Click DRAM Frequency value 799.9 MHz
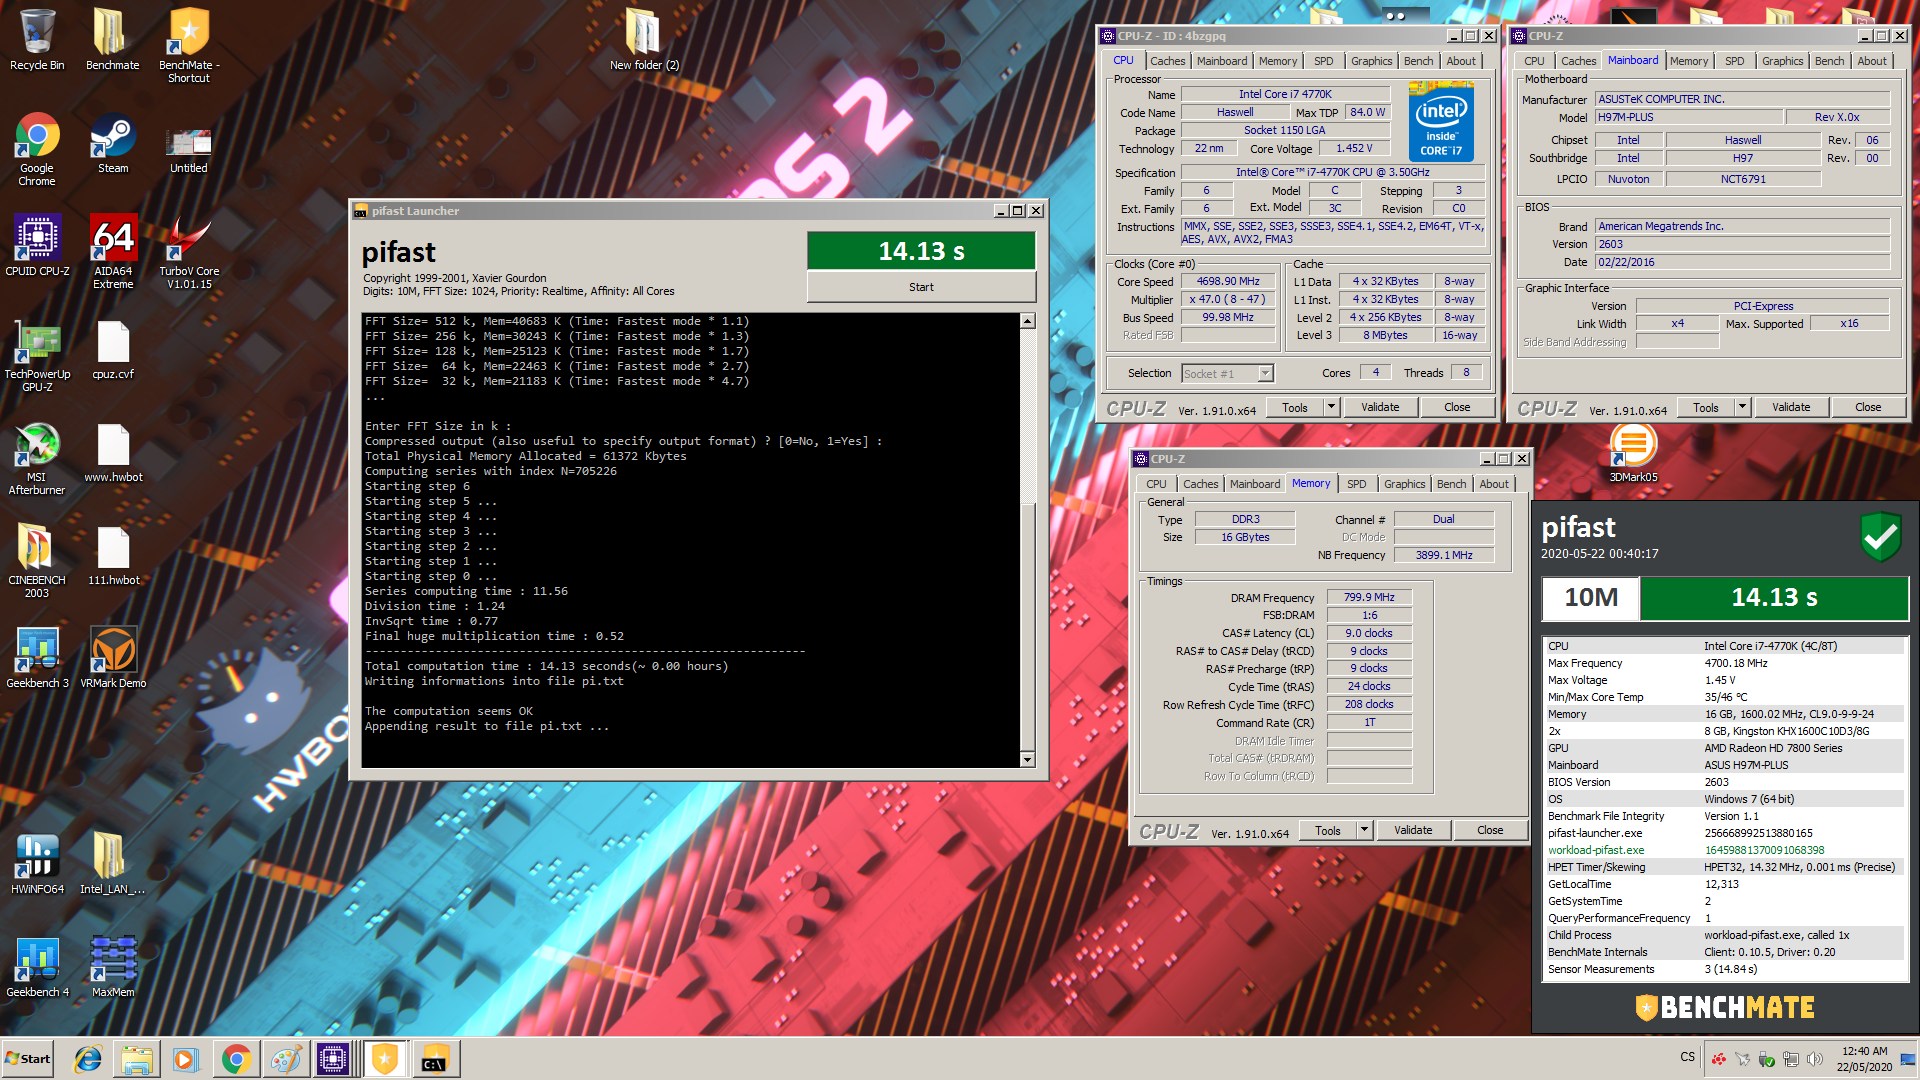Screen dimensions: 1920x1080 tap(1369, 597)
